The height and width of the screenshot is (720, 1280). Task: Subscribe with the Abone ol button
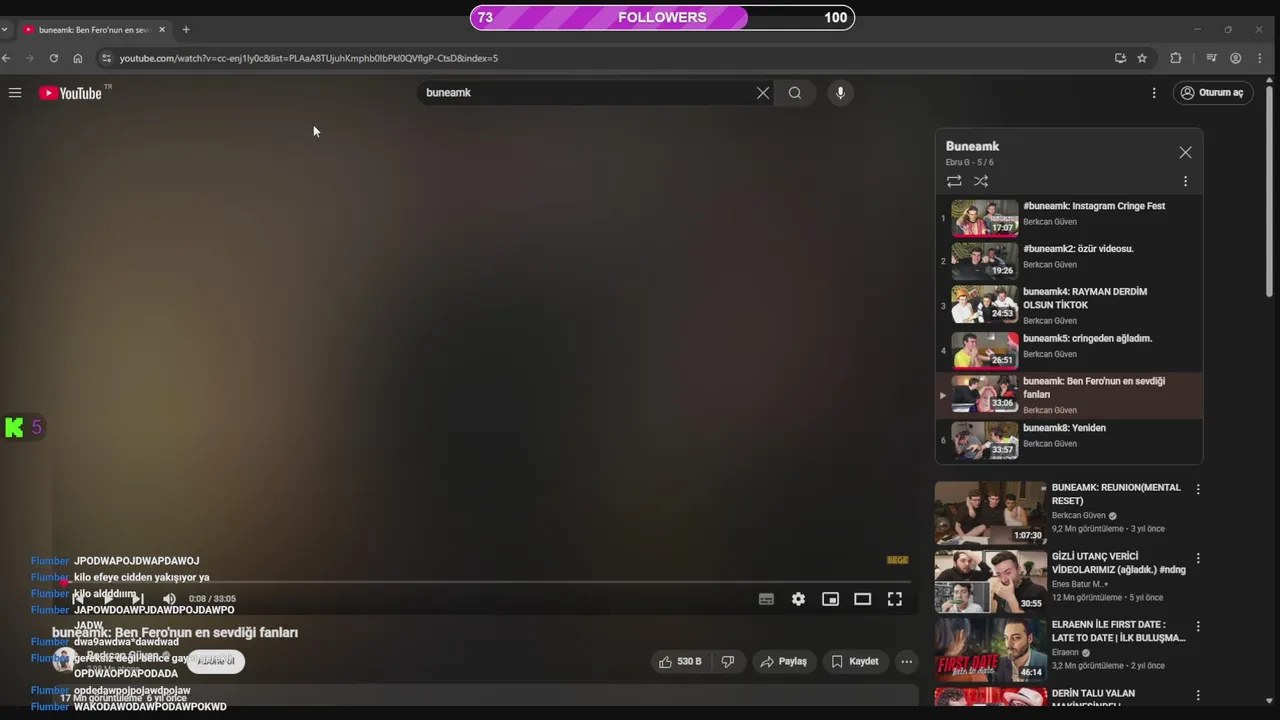[x=216, y=661]
